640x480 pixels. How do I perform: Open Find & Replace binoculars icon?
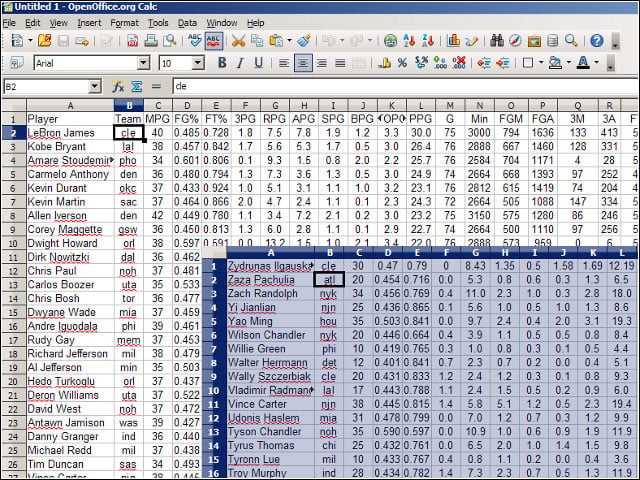point(497,40)
